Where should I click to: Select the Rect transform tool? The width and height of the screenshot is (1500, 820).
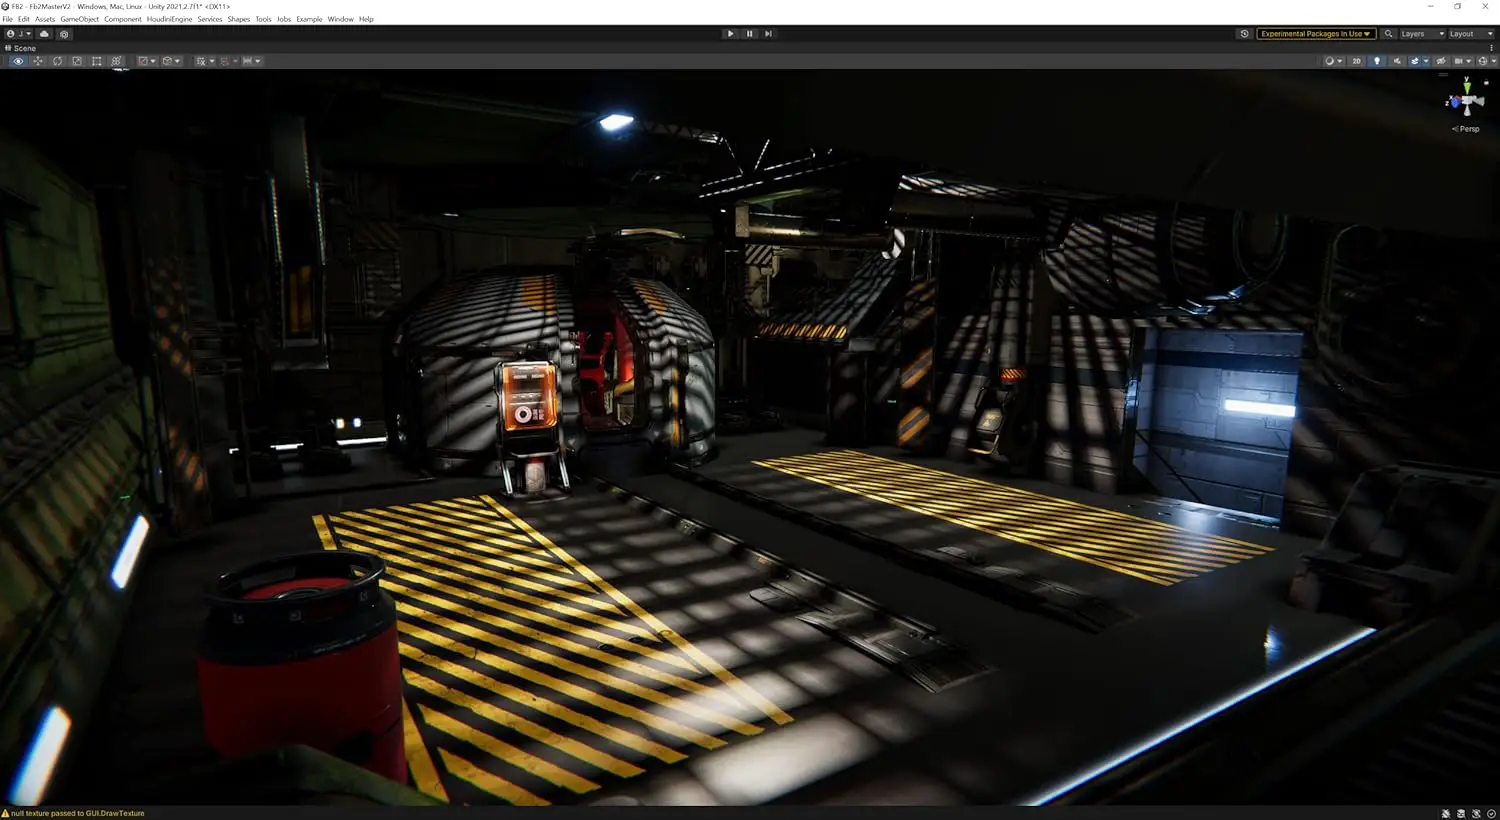[96, 61]
